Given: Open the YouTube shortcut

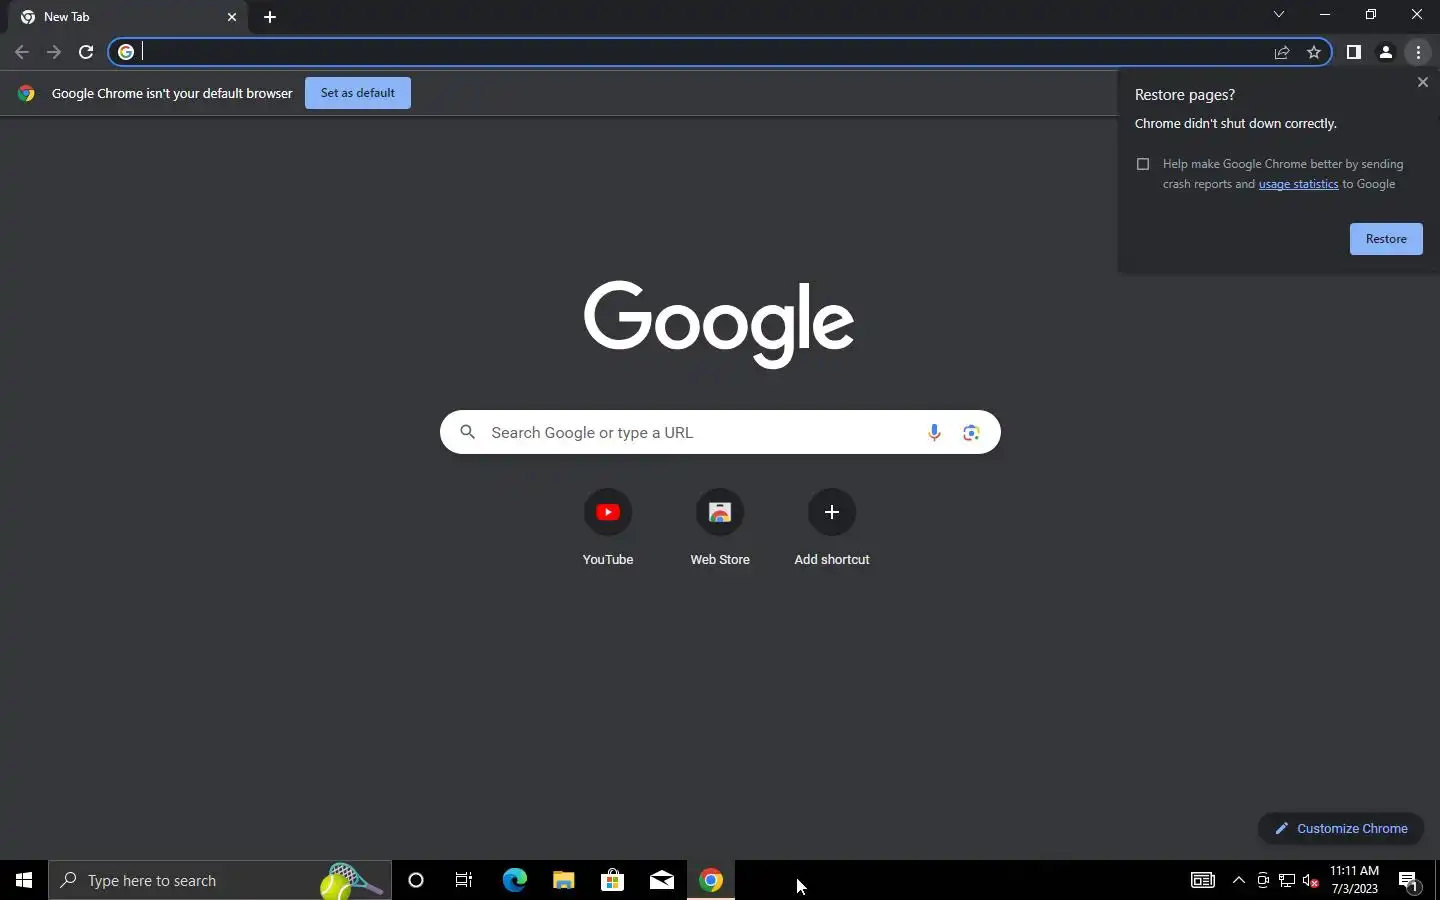Looking at the screenshot, I should point(608,528).
